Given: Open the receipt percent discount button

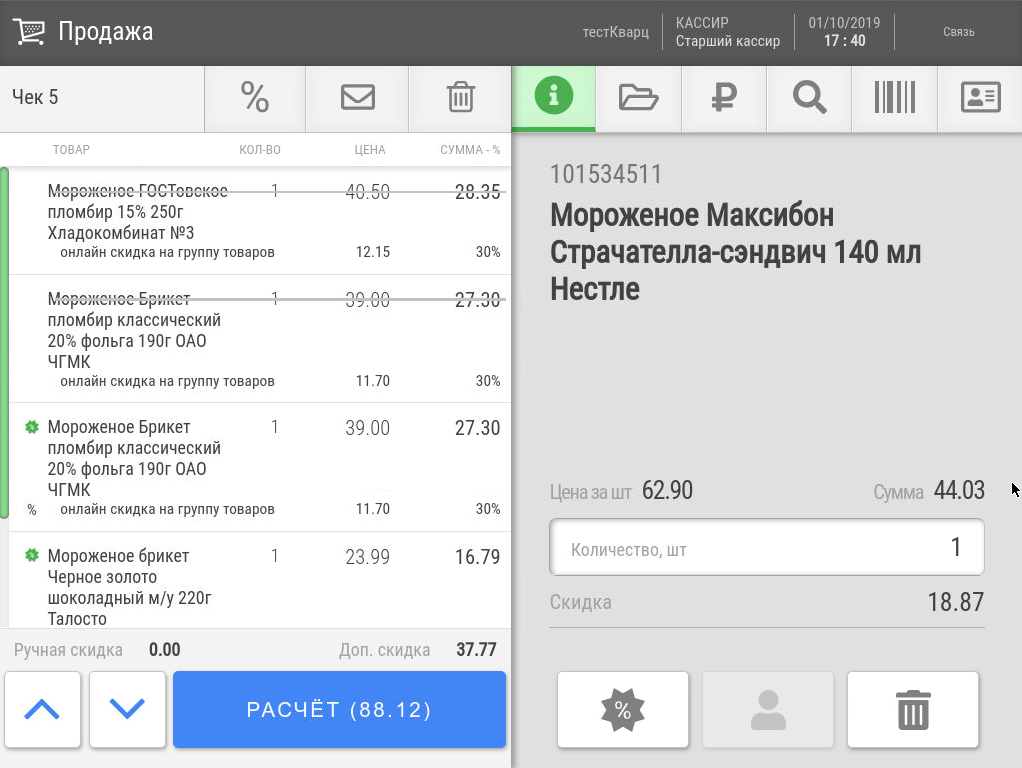Looking at the screenshot, I should (255, 98).
